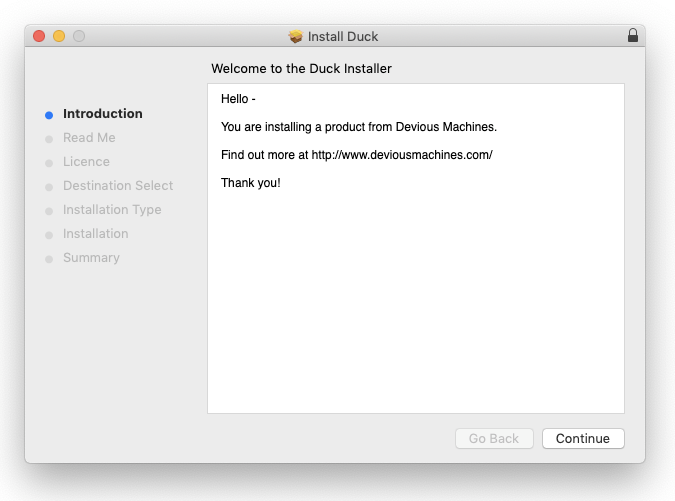Close the installer with the red button
The image size is (675, 501).
[x=40, y=36]
